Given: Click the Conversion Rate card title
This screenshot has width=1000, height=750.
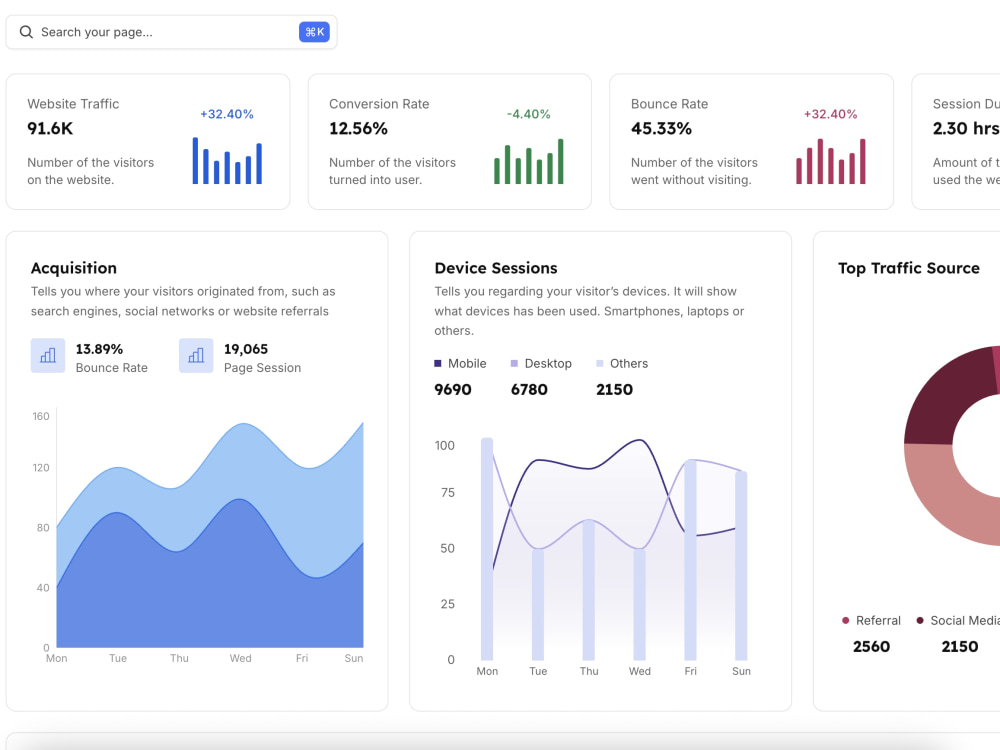Looking at the screenshot, I should point(379,104).
